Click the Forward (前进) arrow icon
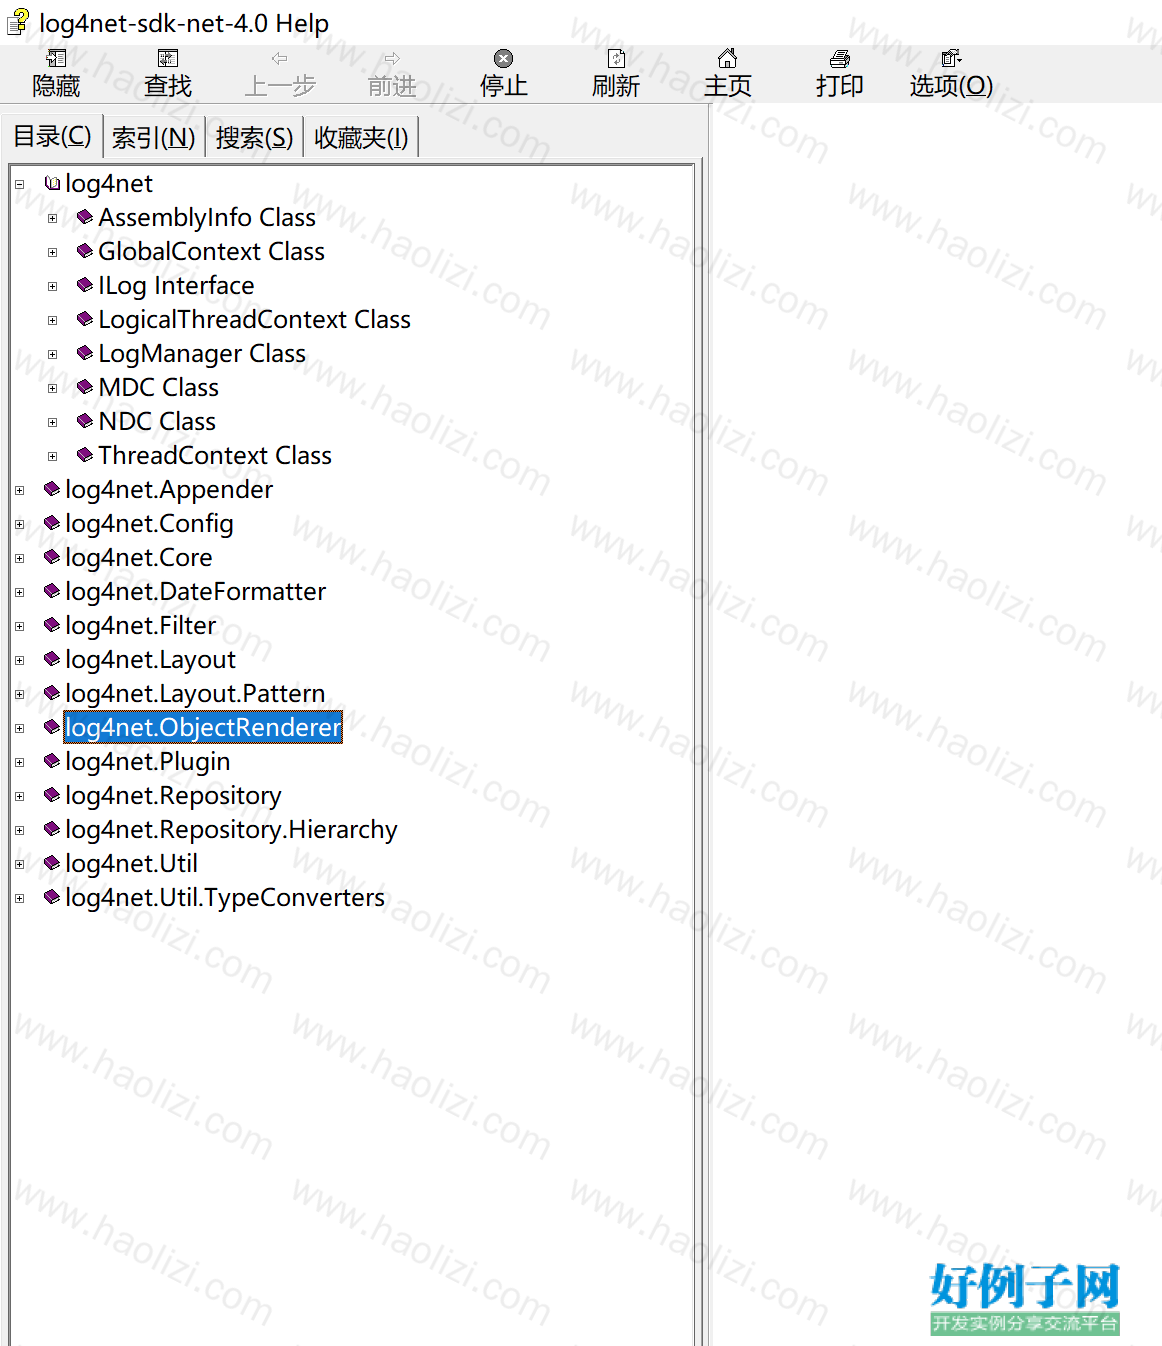This screenshot has width=1162, height=1346. click(x=392, y=59)
